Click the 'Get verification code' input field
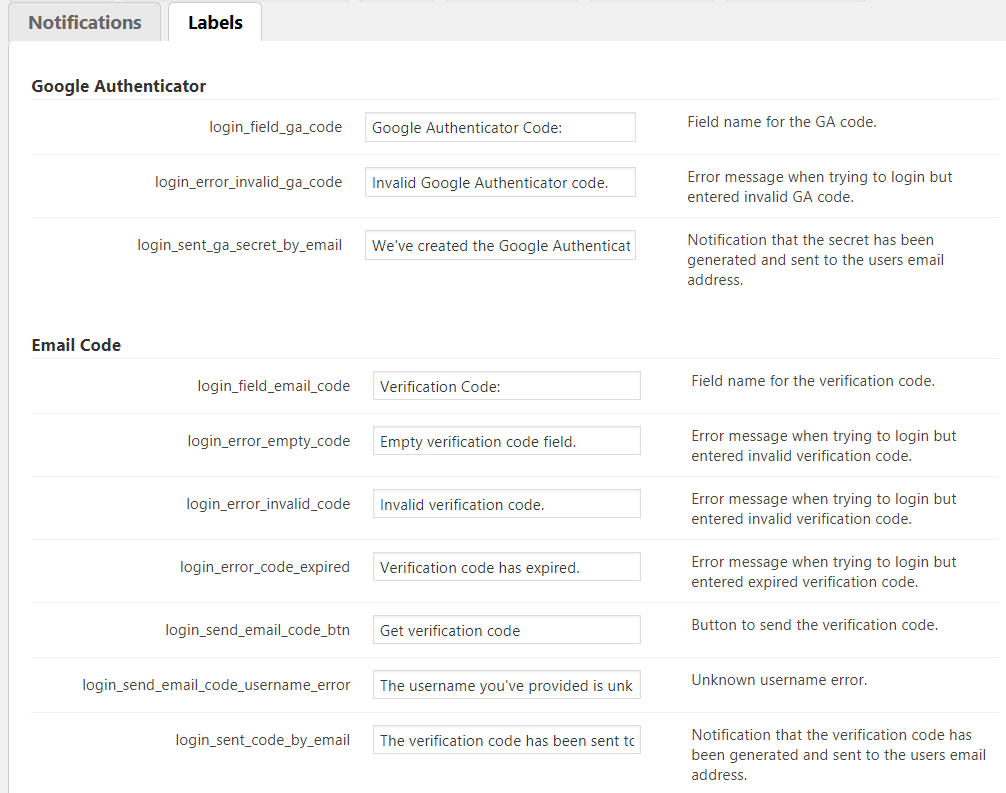This screenshot has height=793, width=1006. [x=506, y=630]
